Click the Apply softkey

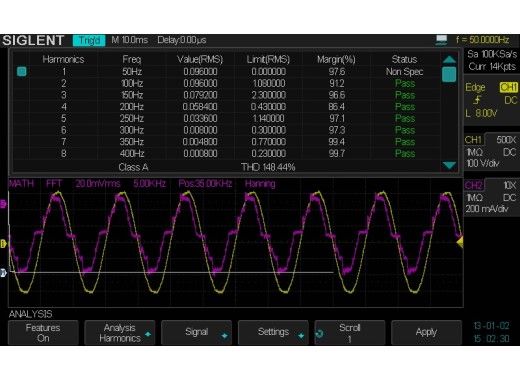click(426, 332)
